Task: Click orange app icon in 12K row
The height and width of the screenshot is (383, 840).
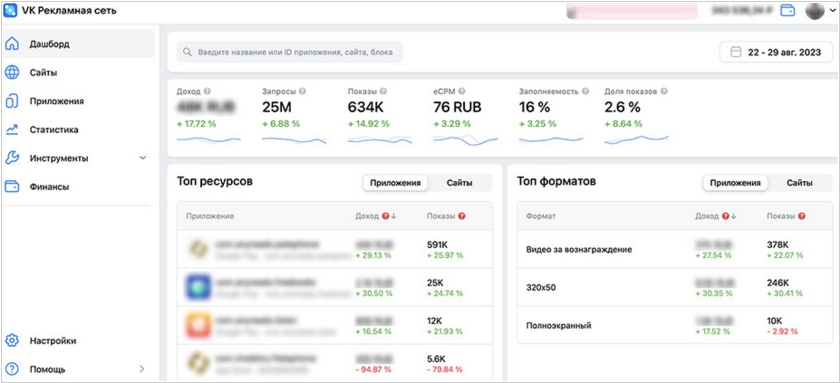Action: click(198, 325)
